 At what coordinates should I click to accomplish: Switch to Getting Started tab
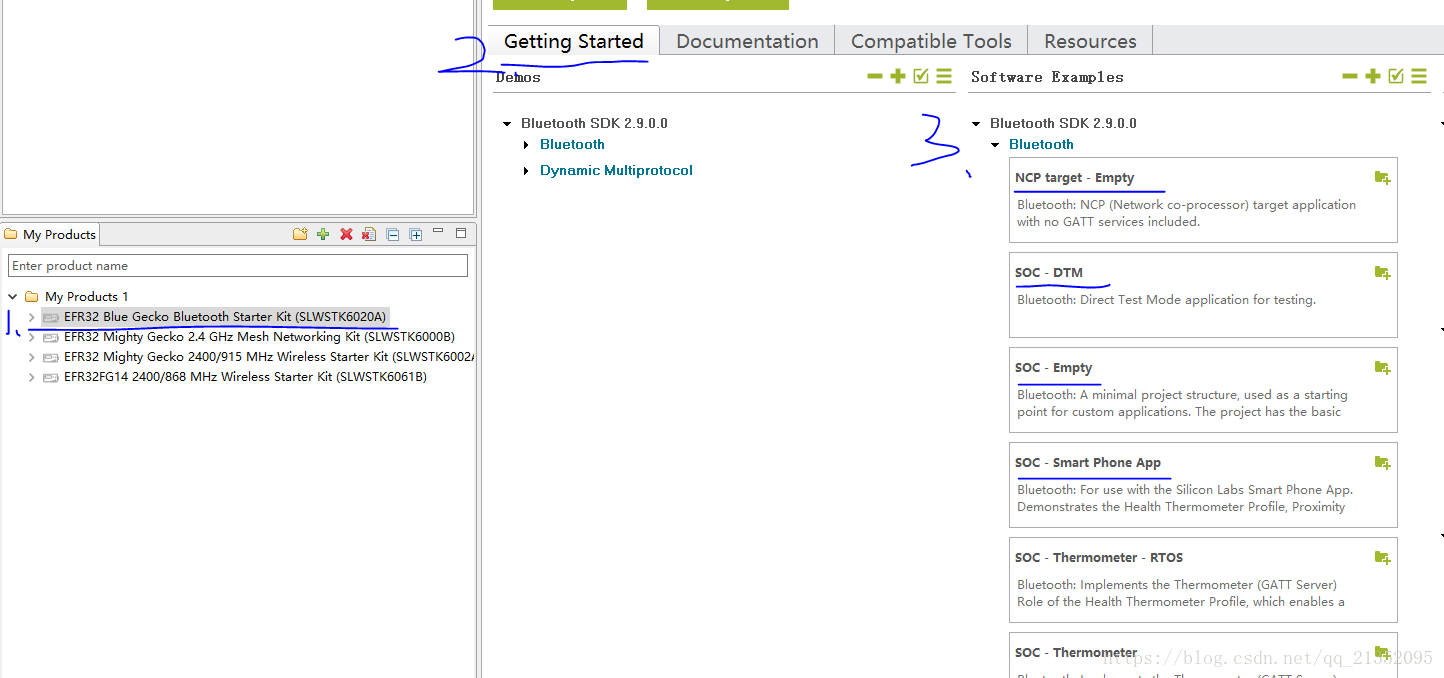point(574,41)
